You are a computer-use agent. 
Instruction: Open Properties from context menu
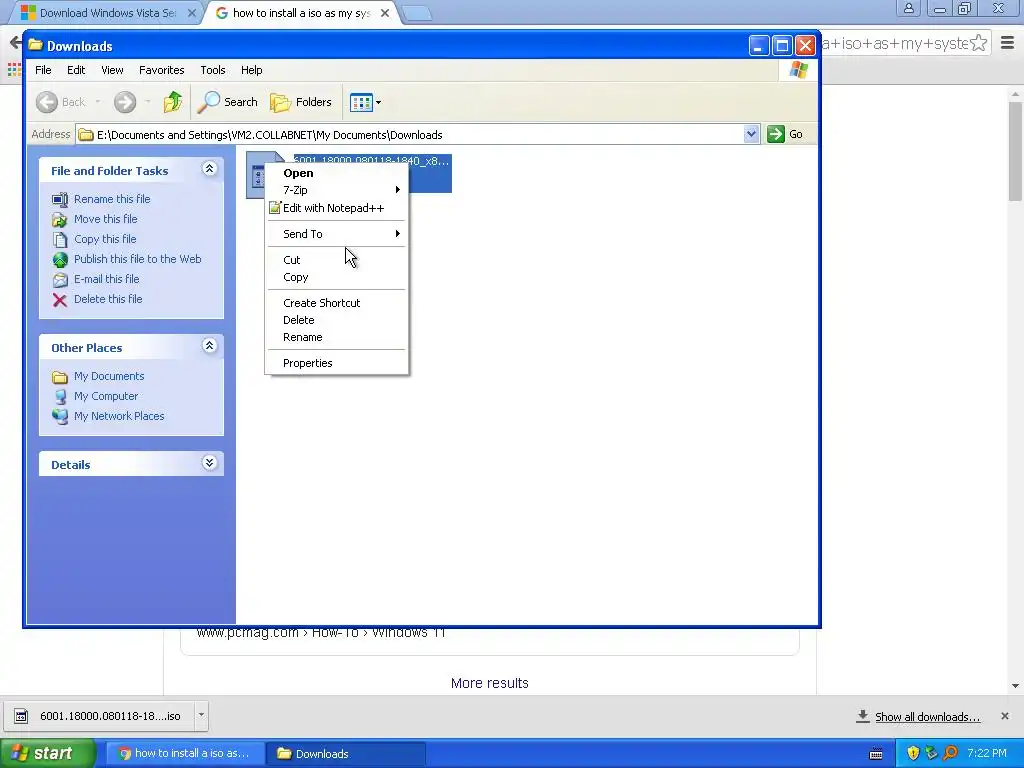click(x=336, y=363)
